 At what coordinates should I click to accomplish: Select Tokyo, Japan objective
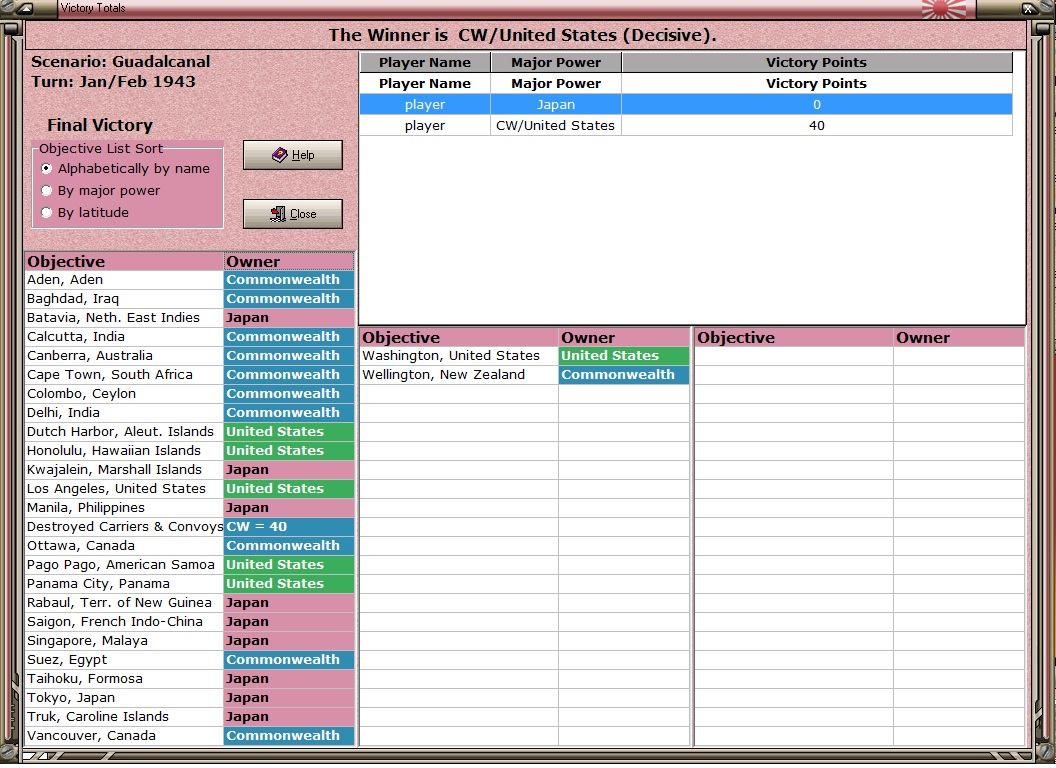pyautogui.click(x=124, y=697)
